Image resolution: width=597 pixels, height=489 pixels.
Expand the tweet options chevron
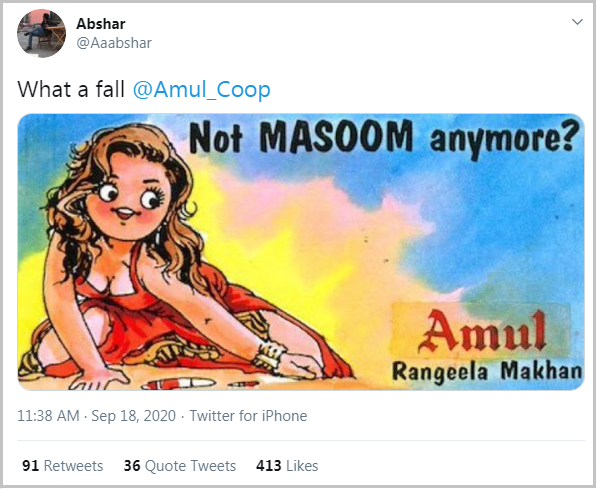[x=577, y=22]
